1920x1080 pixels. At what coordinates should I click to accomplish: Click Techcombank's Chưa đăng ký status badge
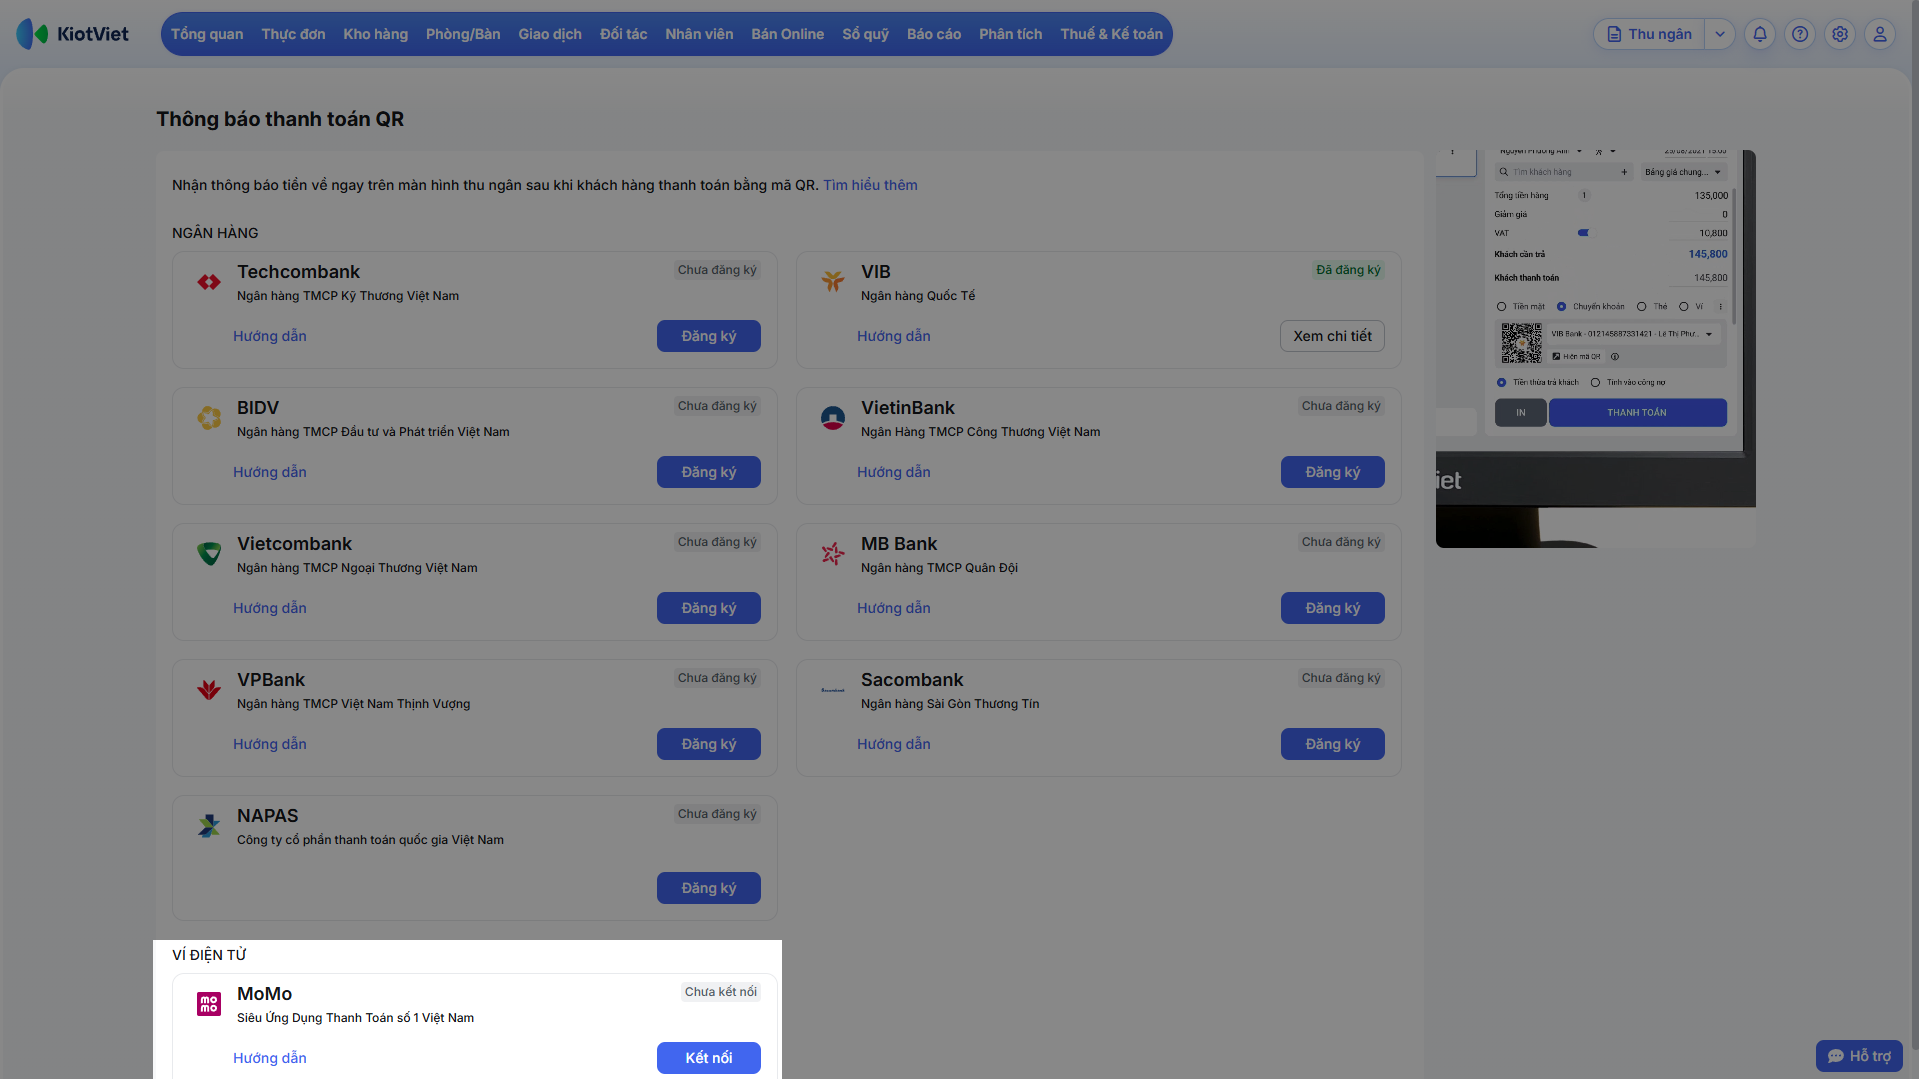pos(717,270)
